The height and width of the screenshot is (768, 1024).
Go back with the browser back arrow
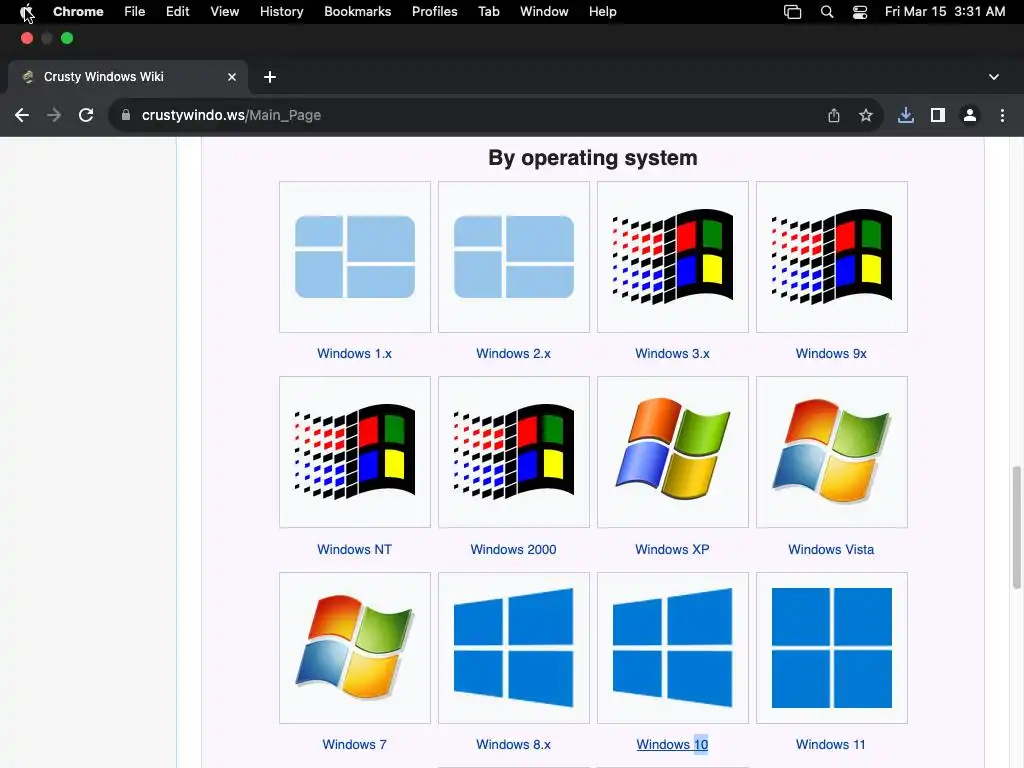tap(22, 116)
